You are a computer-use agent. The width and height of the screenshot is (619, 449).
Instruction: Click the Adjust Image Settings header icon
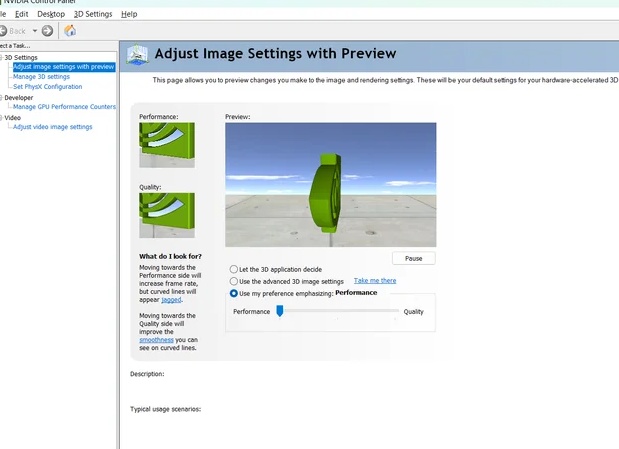coord(137,54)
